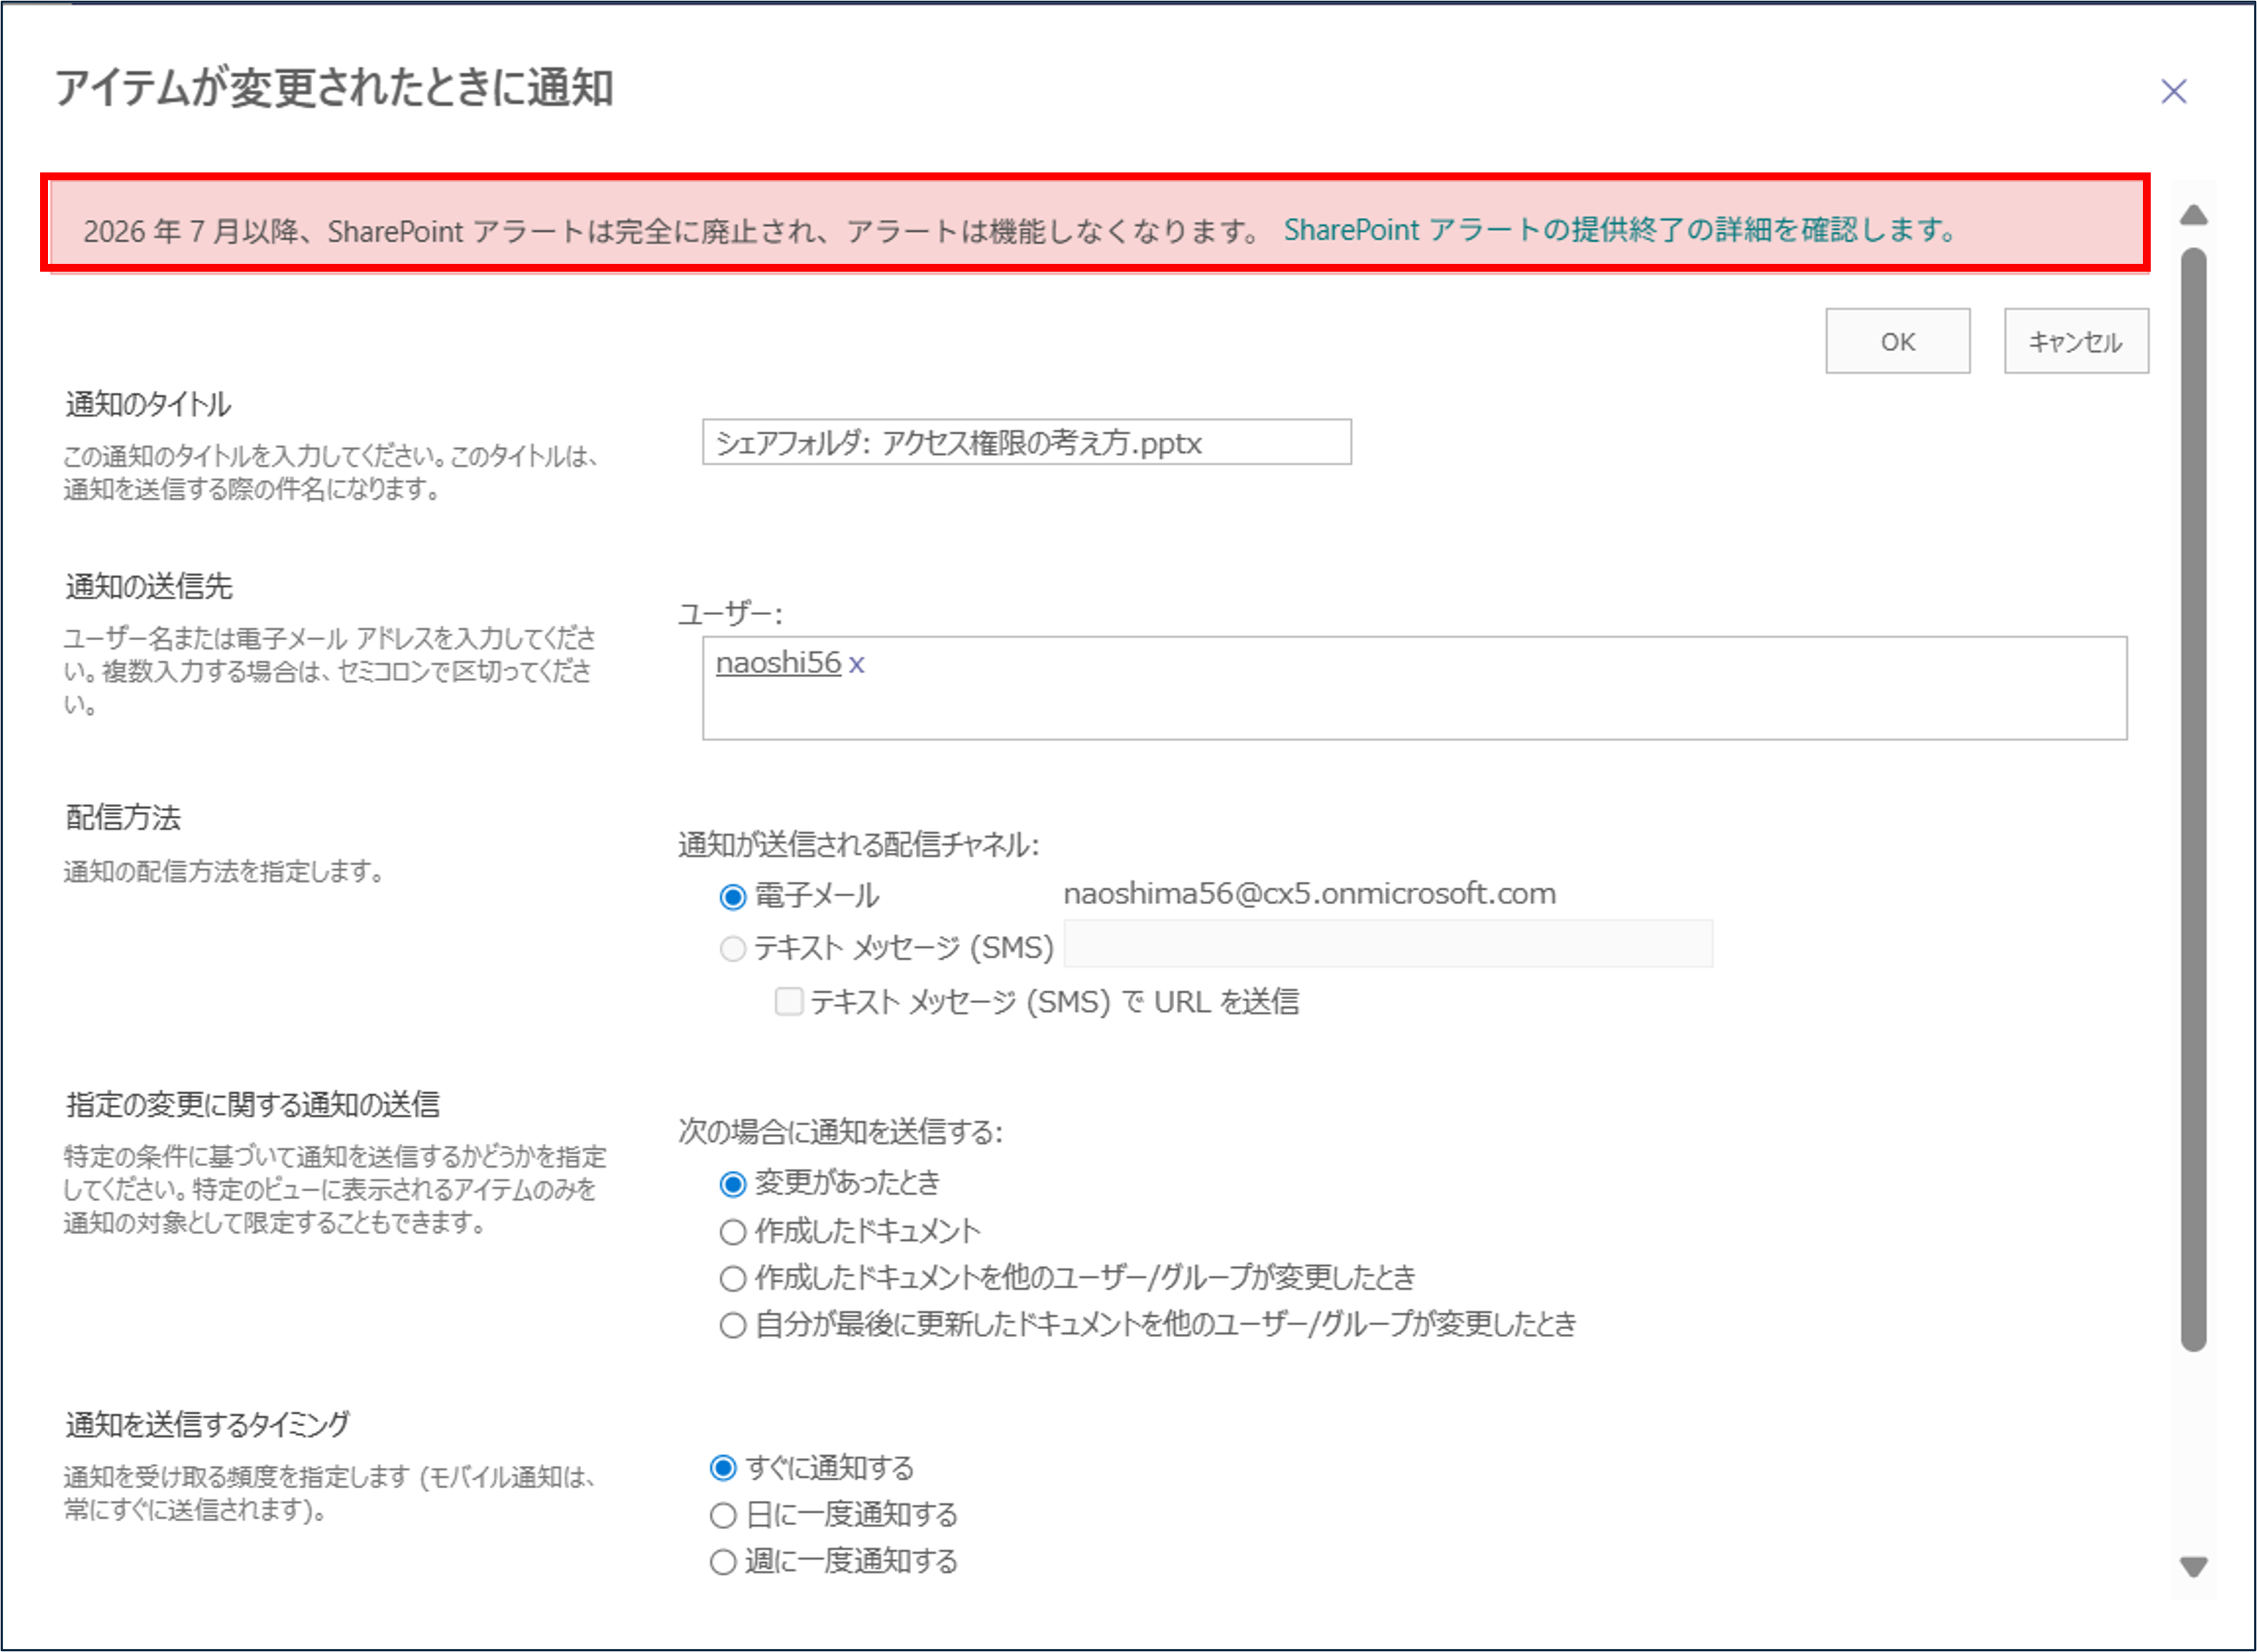Click the 通知が送信される配信チャネル label
This screenshot has width=2257, height=1652.
859,845
